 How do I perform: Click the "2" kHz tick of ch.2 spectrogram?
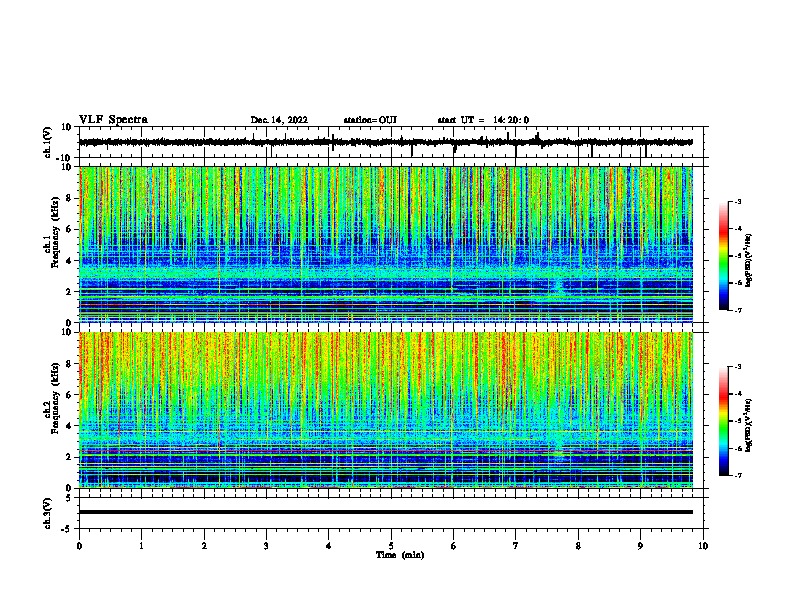[x=69, y=457]
